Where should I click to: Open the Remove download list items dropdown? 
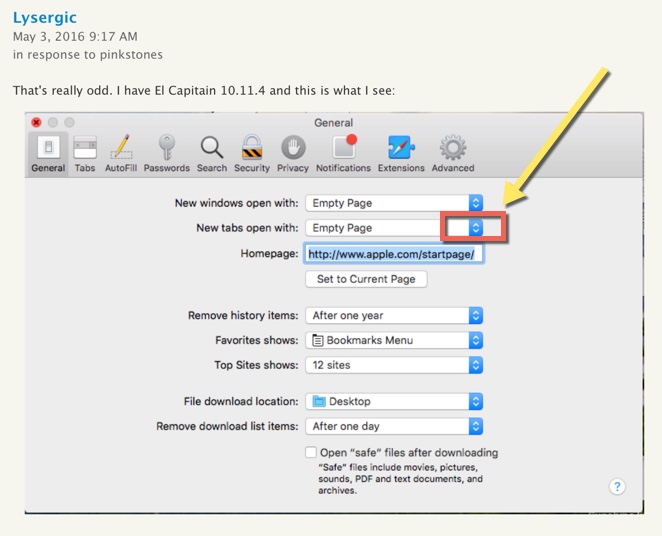point(394,426)
